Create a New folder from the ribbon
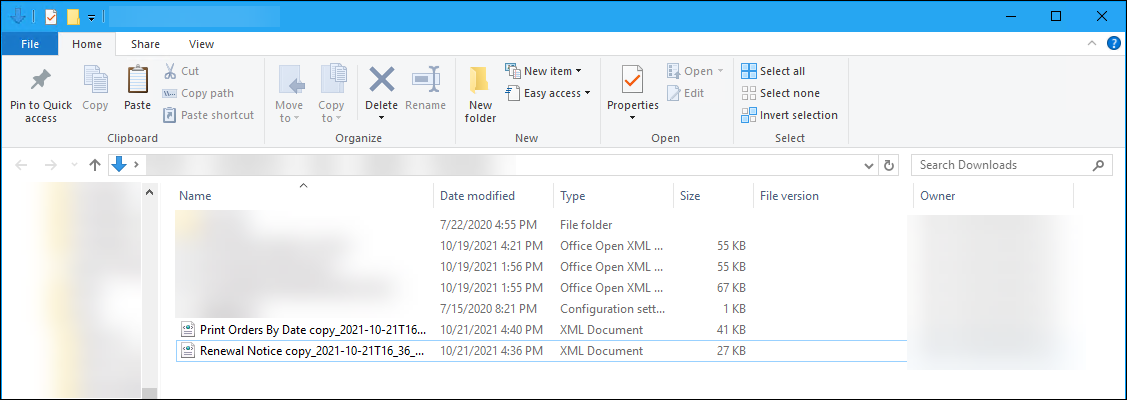Image resolution: width=1127 pixels, height=400 pixels. click(x=480, y=96)
